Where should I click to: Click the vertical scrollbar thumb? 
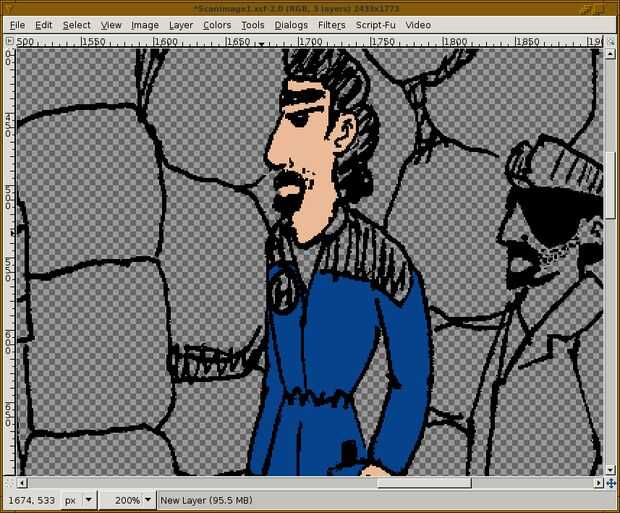click(611, 184)
